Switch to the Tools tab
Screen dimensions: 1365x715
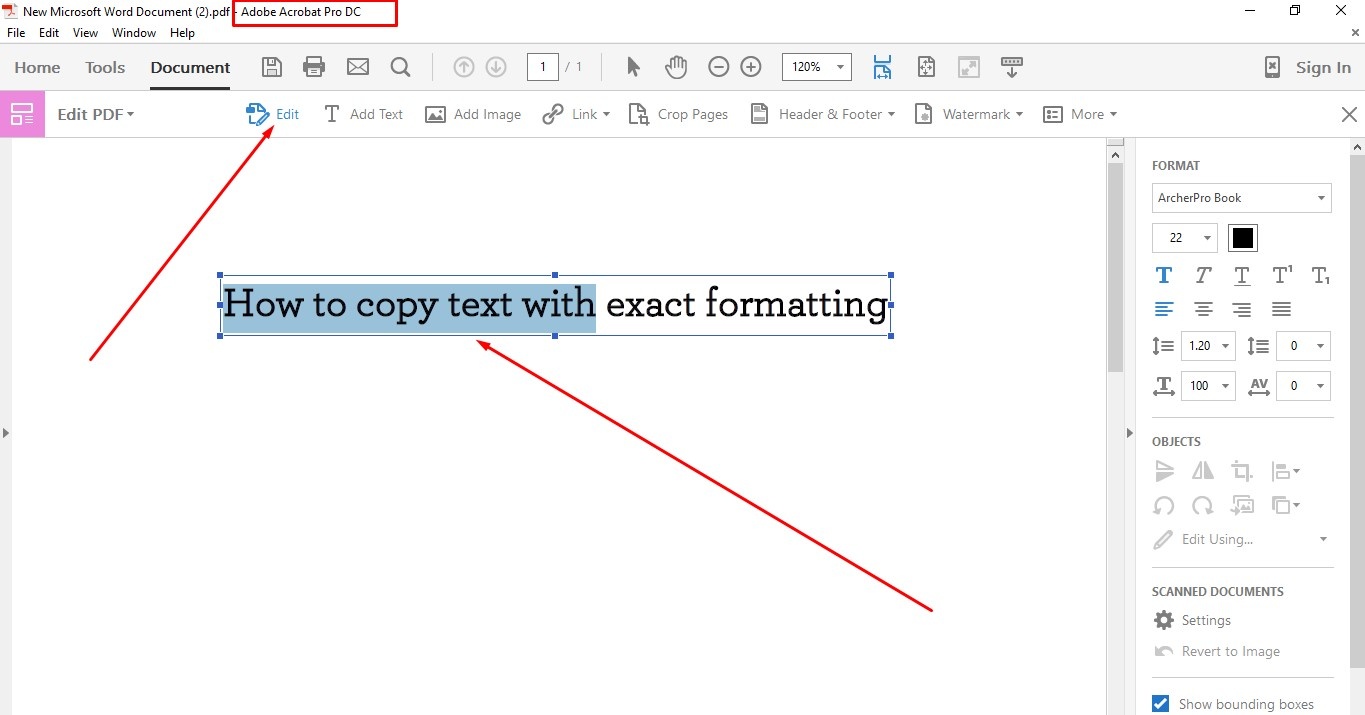(105, 67)
